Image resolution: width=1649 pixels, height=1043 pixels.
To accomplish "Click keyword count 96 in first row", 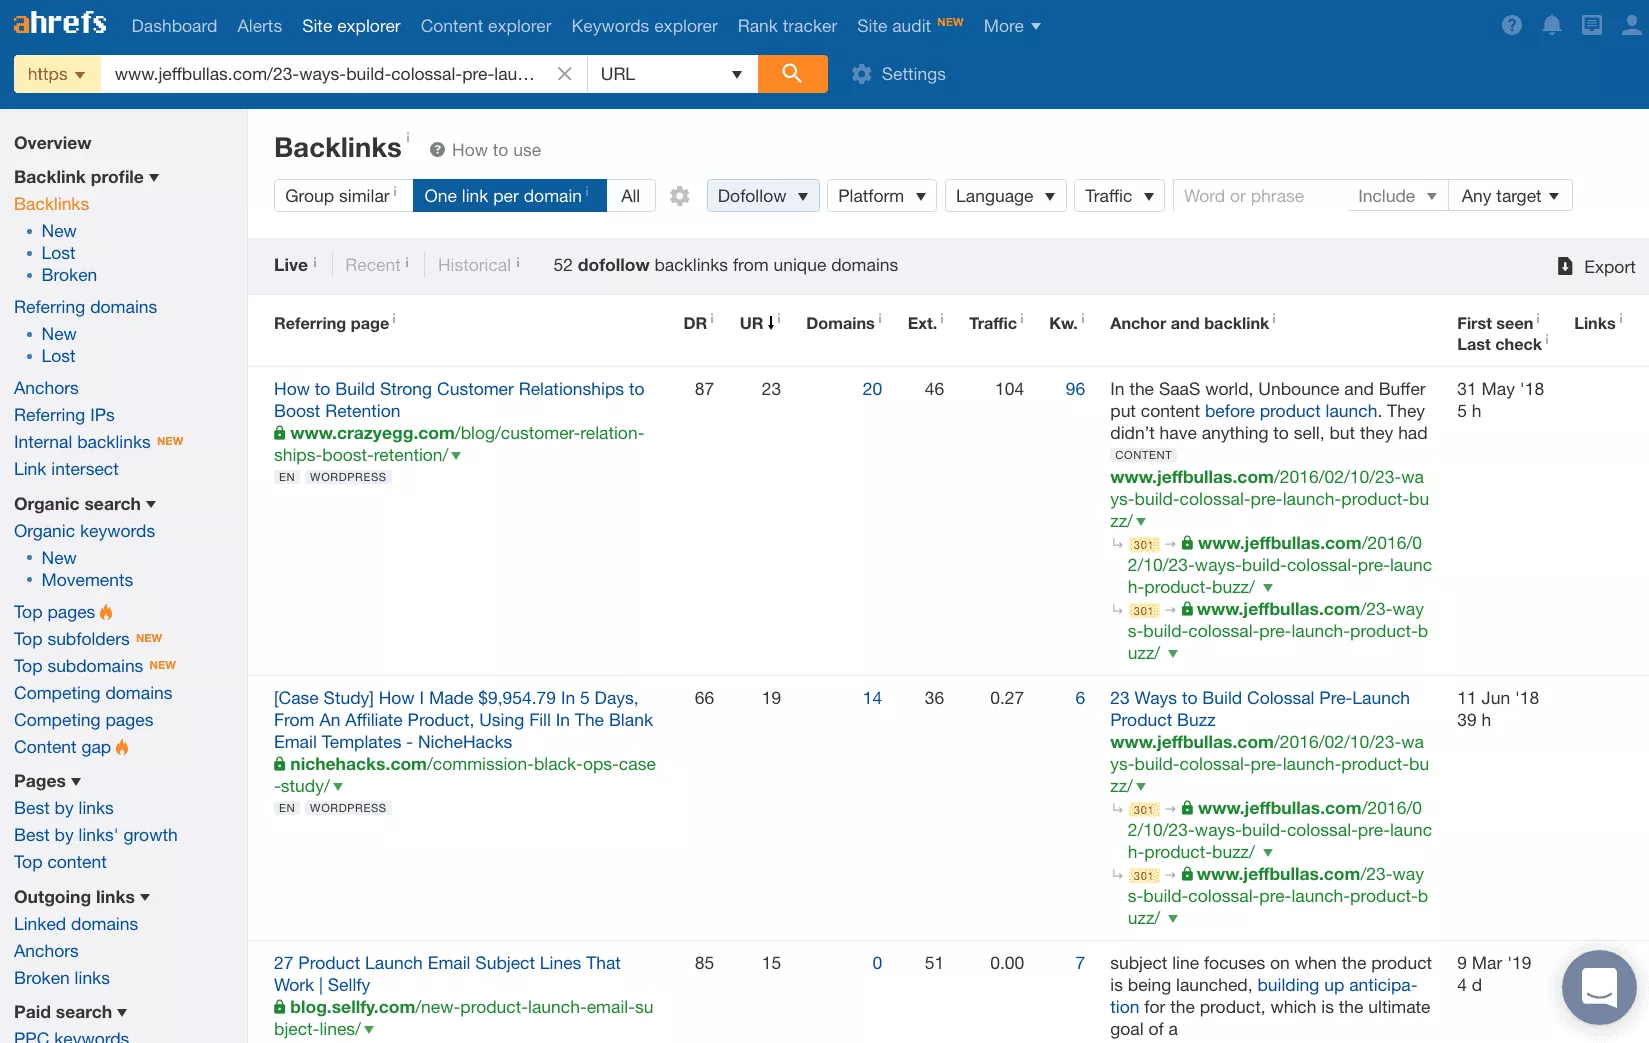I will click(1075, 389).
